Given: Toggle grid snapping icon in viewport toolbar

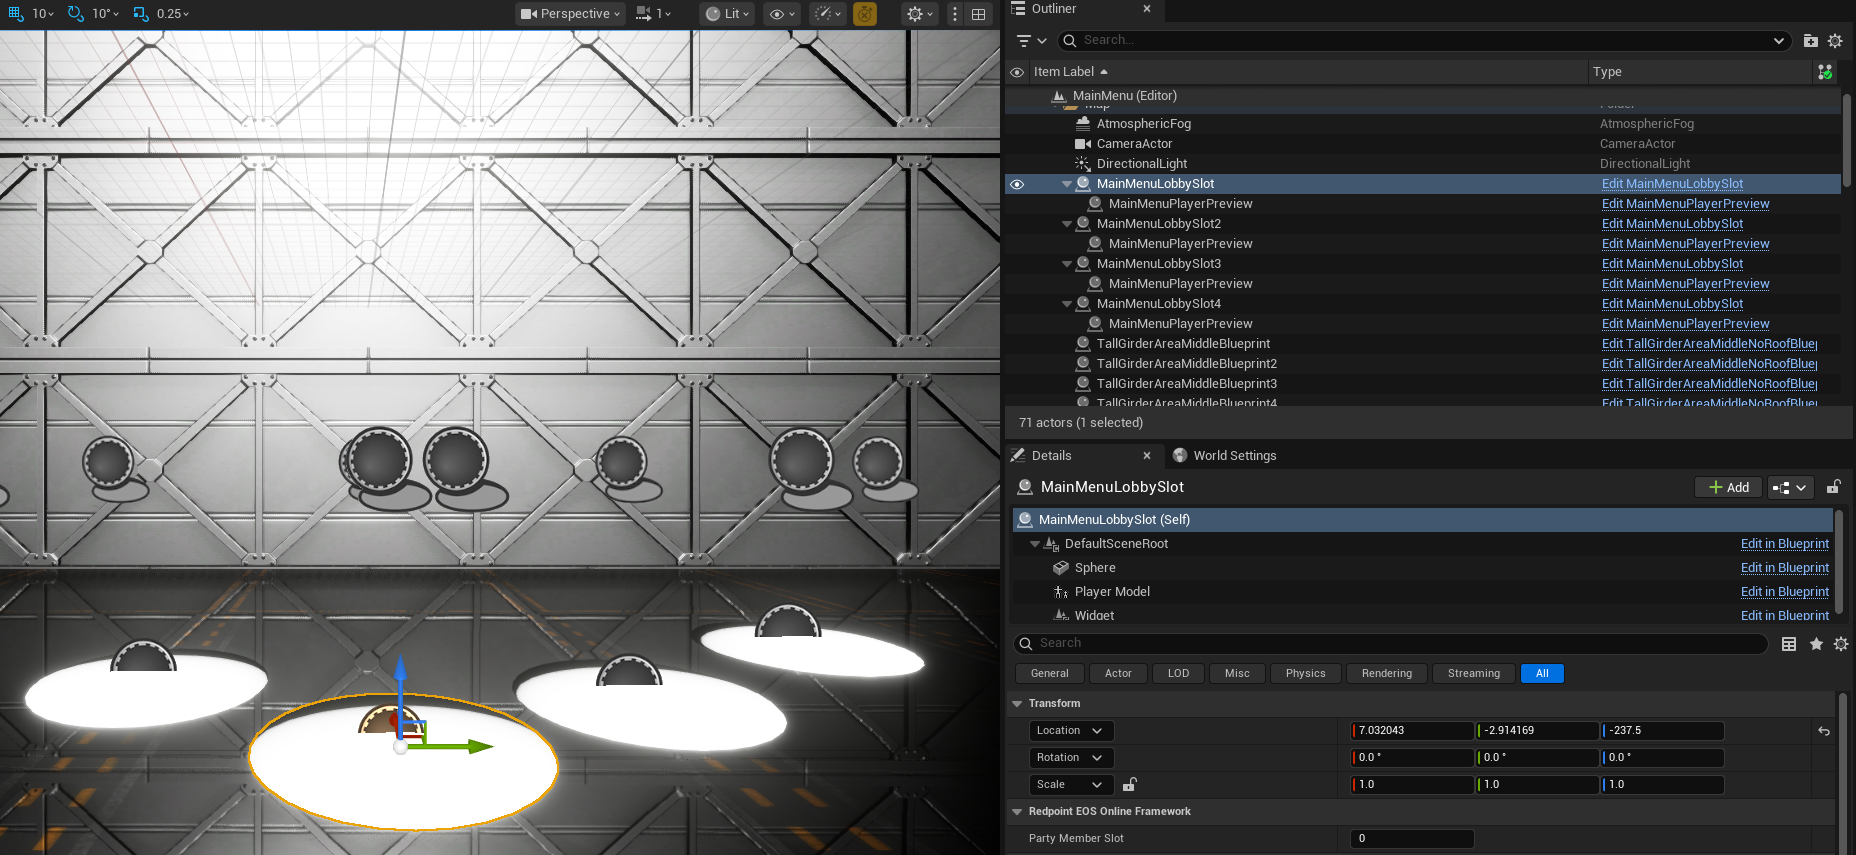Looking at the screenshot, I should click(x=15, y=14).
